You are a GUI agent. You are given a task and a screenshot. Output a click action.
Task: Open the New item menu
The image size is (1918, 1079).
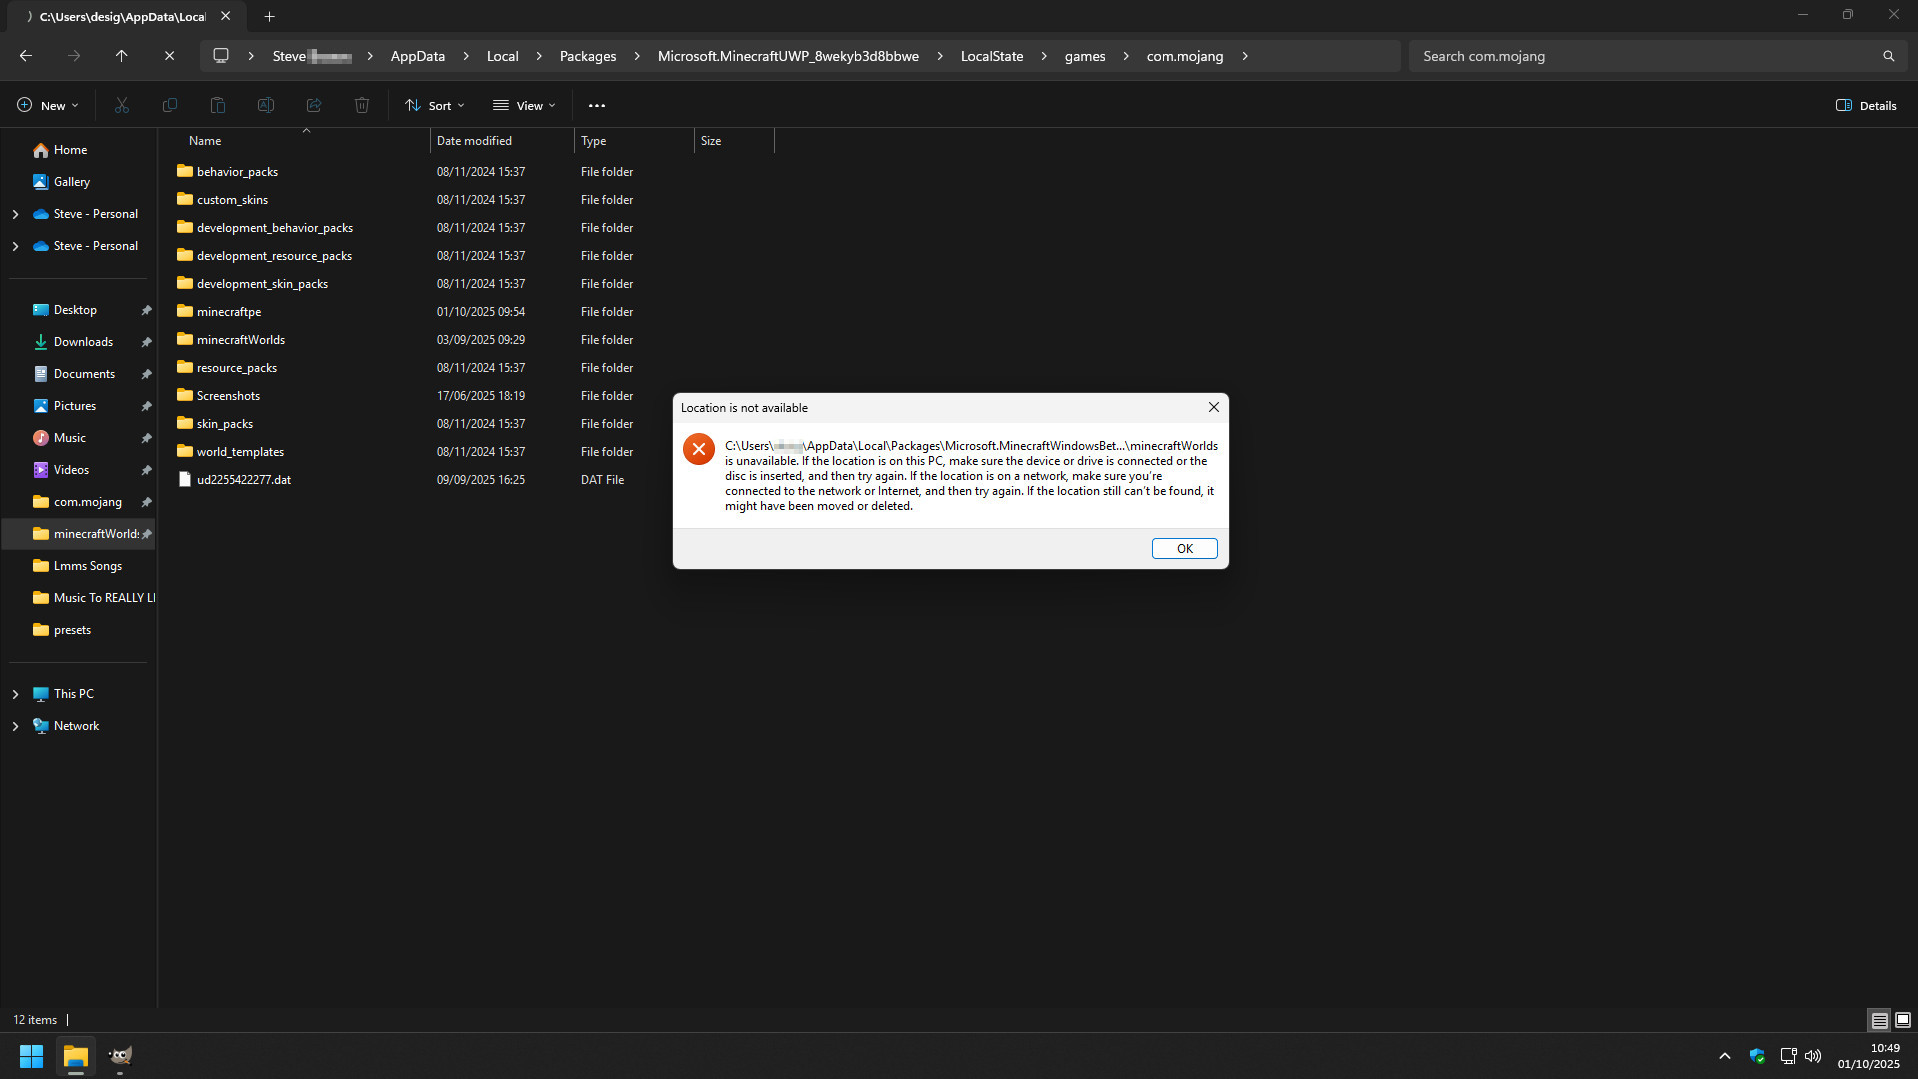pyautogui.click(x=48, y=105)
